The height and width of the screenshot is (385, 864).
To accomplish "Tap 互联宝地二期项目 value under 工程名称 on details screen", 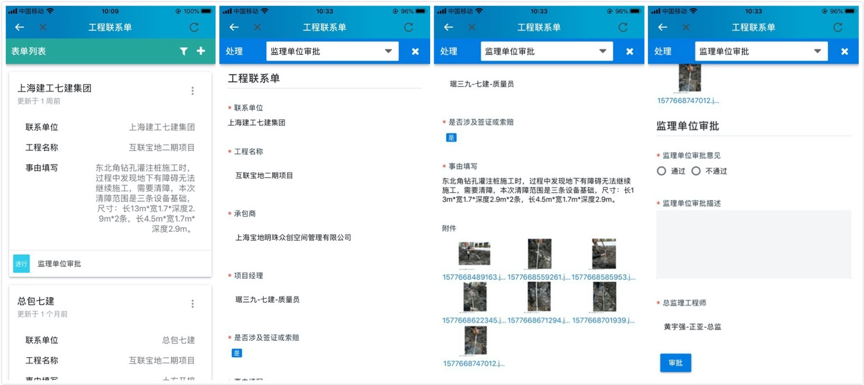I will 264,176.
